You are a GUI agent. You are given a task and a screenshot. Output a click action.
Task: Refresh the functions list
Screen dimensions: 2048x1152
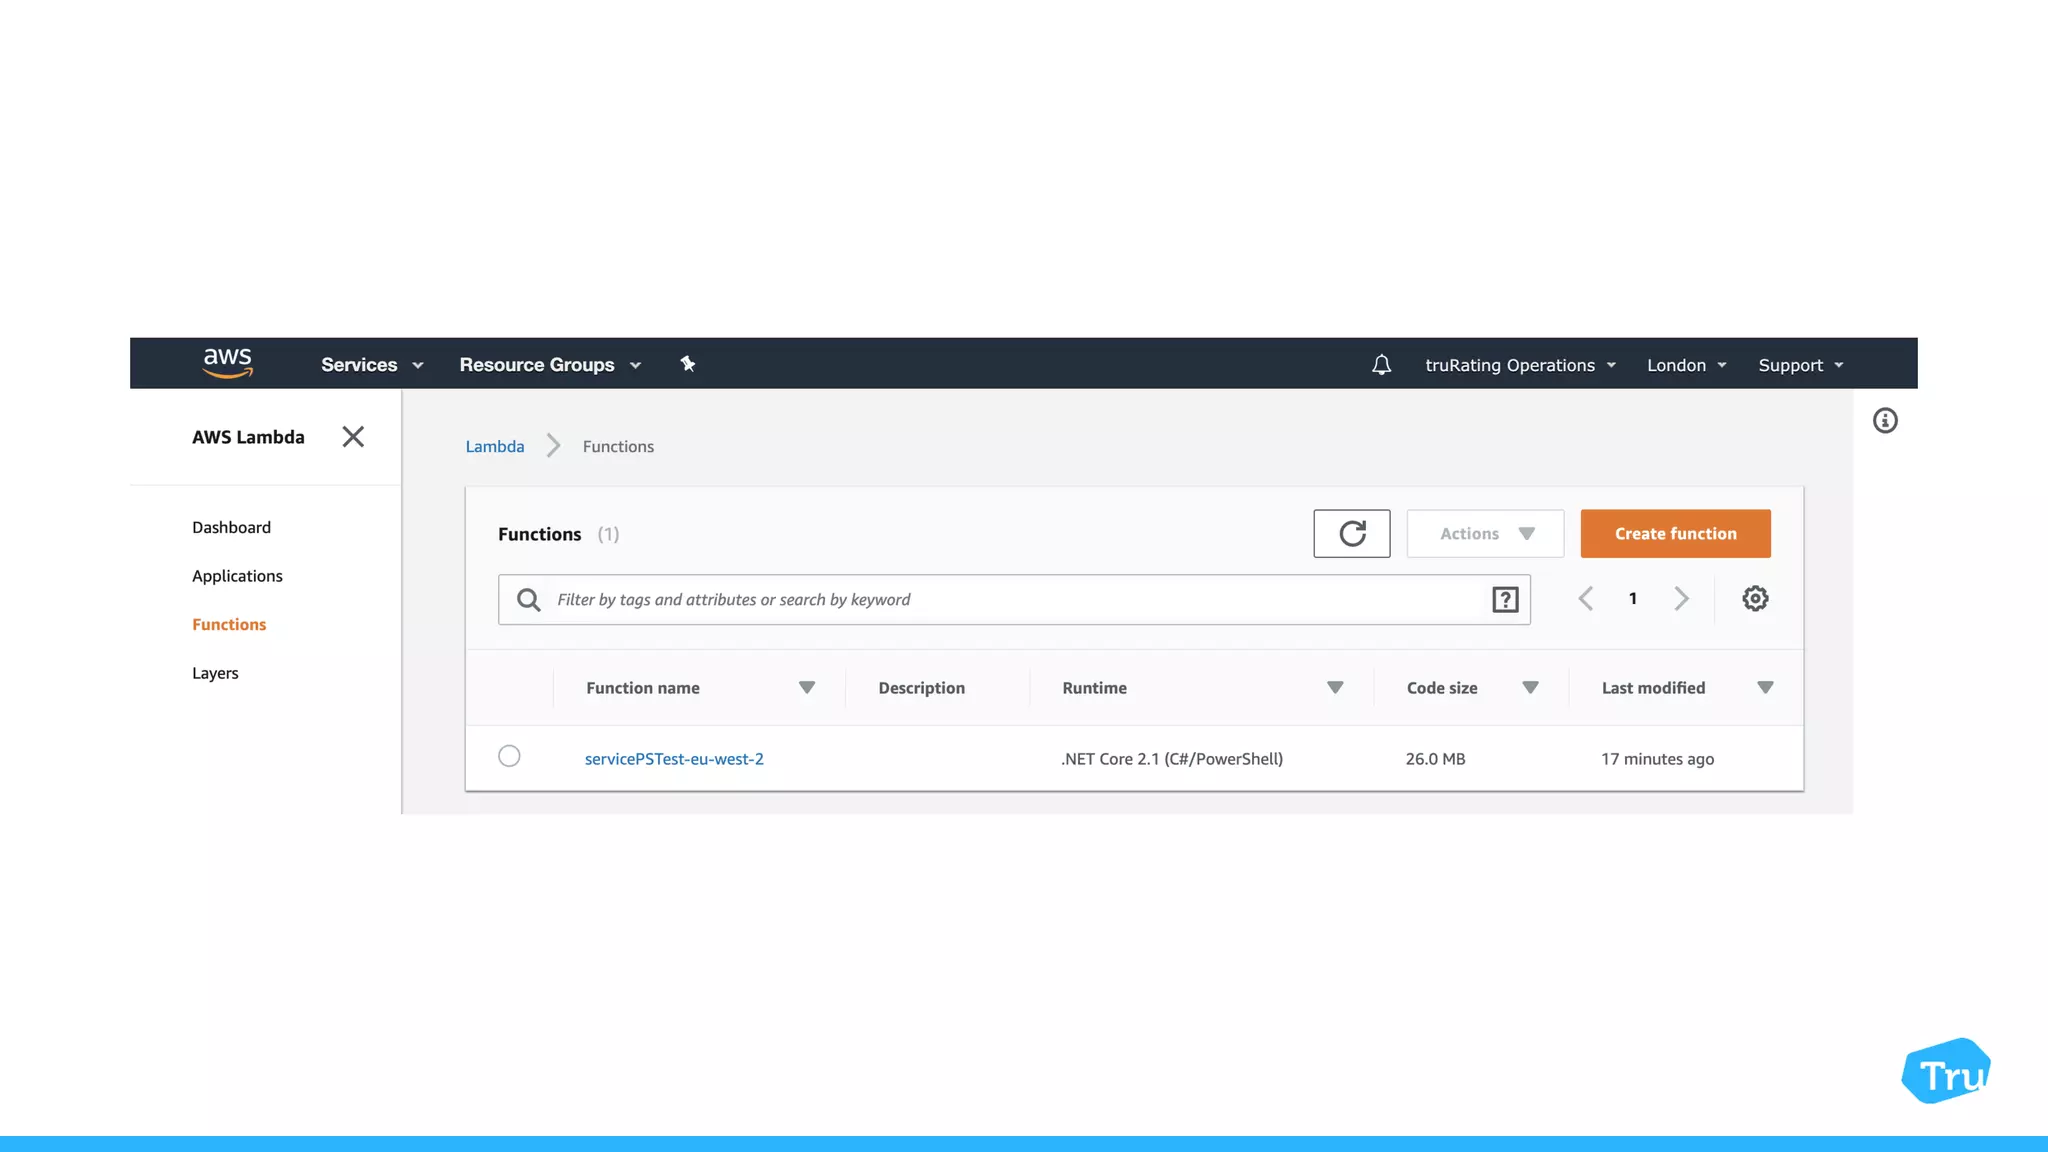(x=1351, y=534)
